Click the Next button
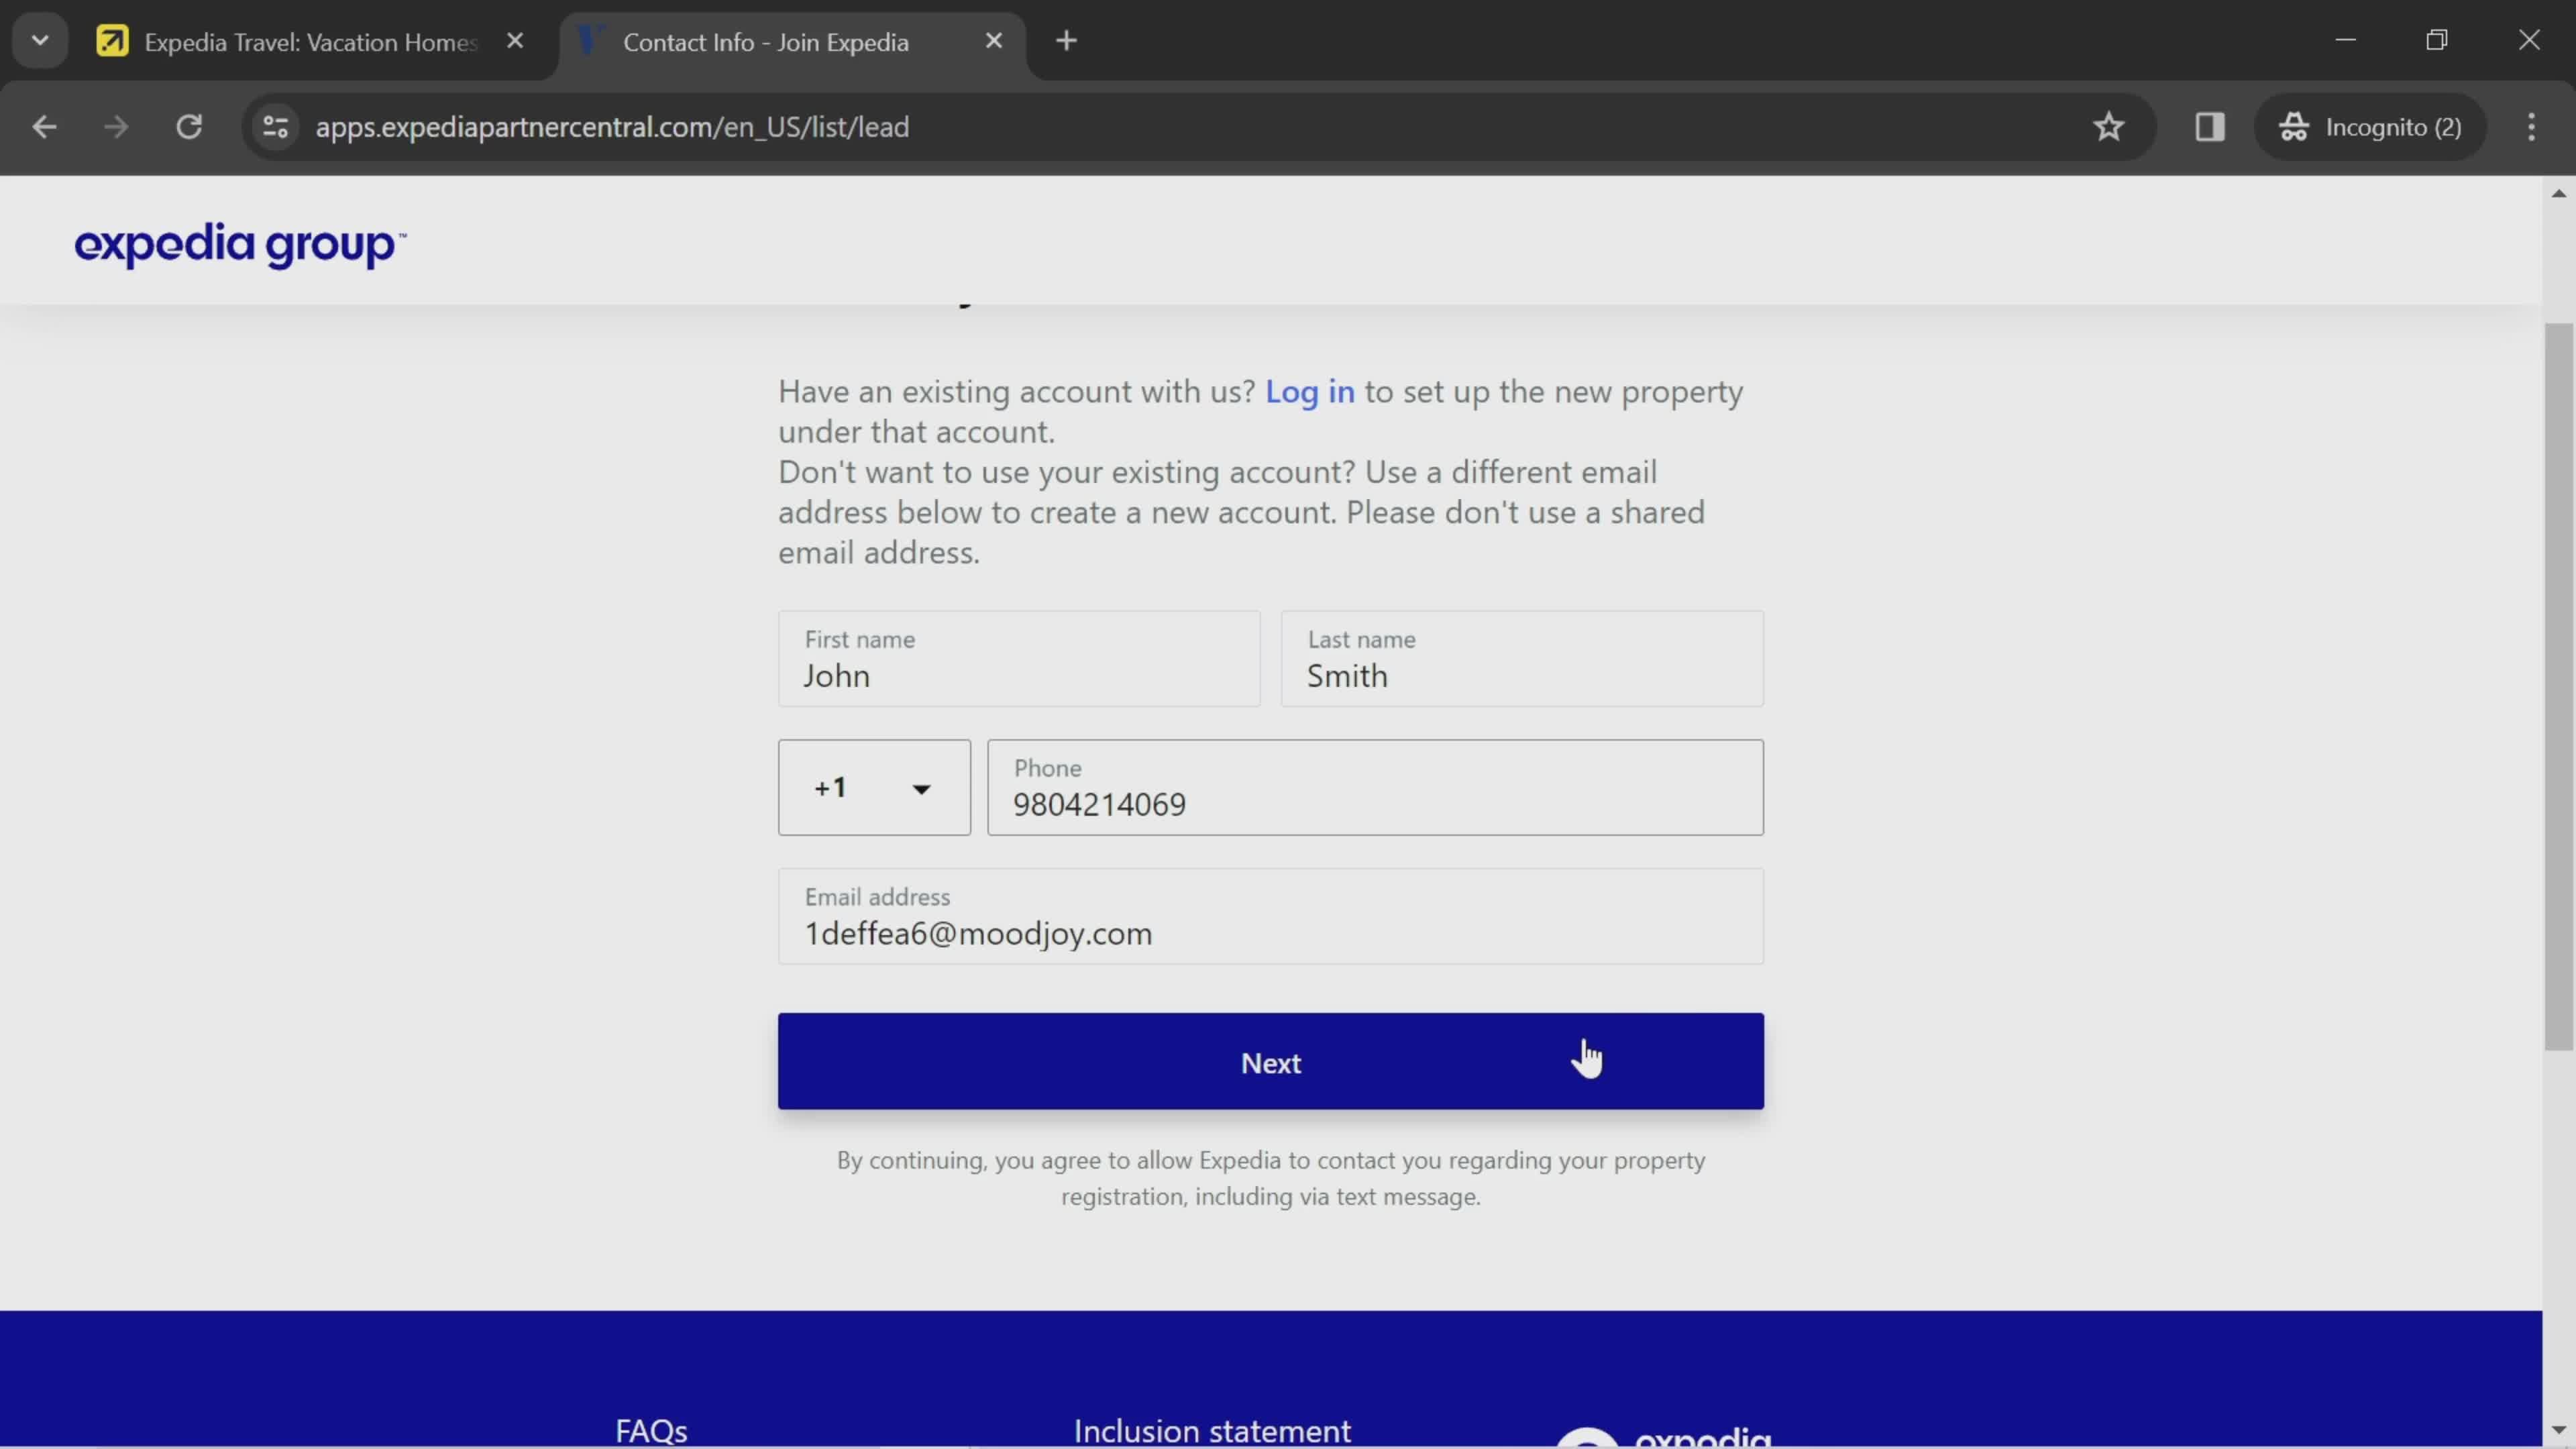Viewport: 2576px width, 1449px height. pyautogui.click(x=1271, y=1061)
